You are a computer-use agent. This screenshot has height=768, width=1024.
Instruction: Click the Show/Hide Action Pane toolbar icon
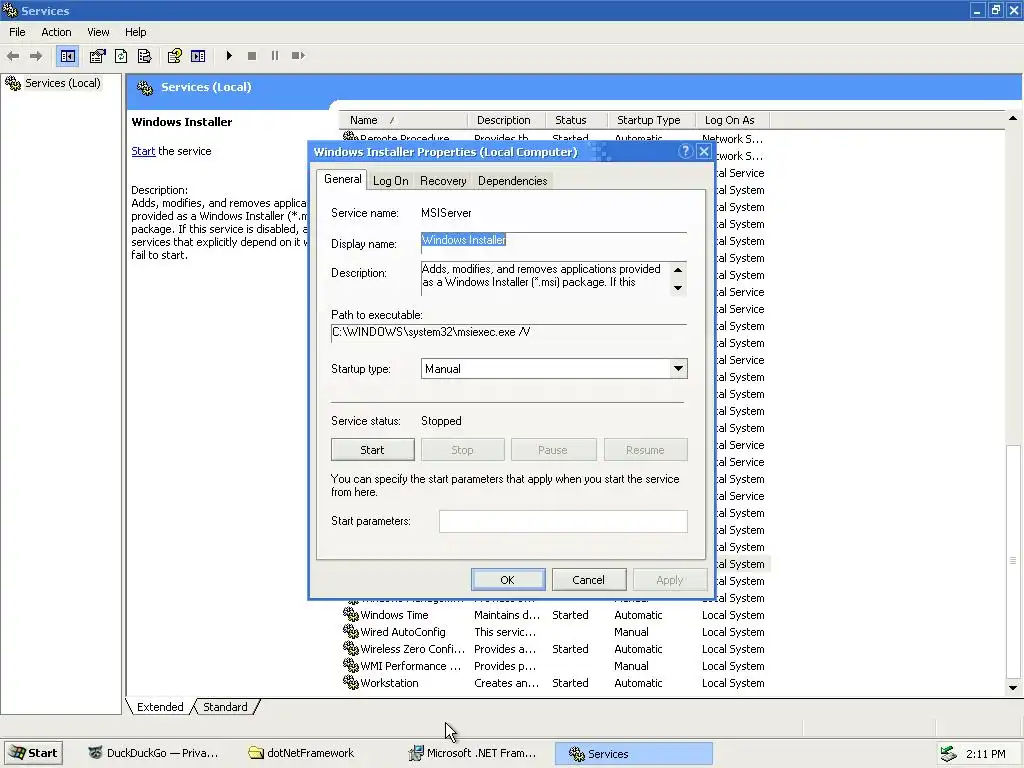[198, 56]
